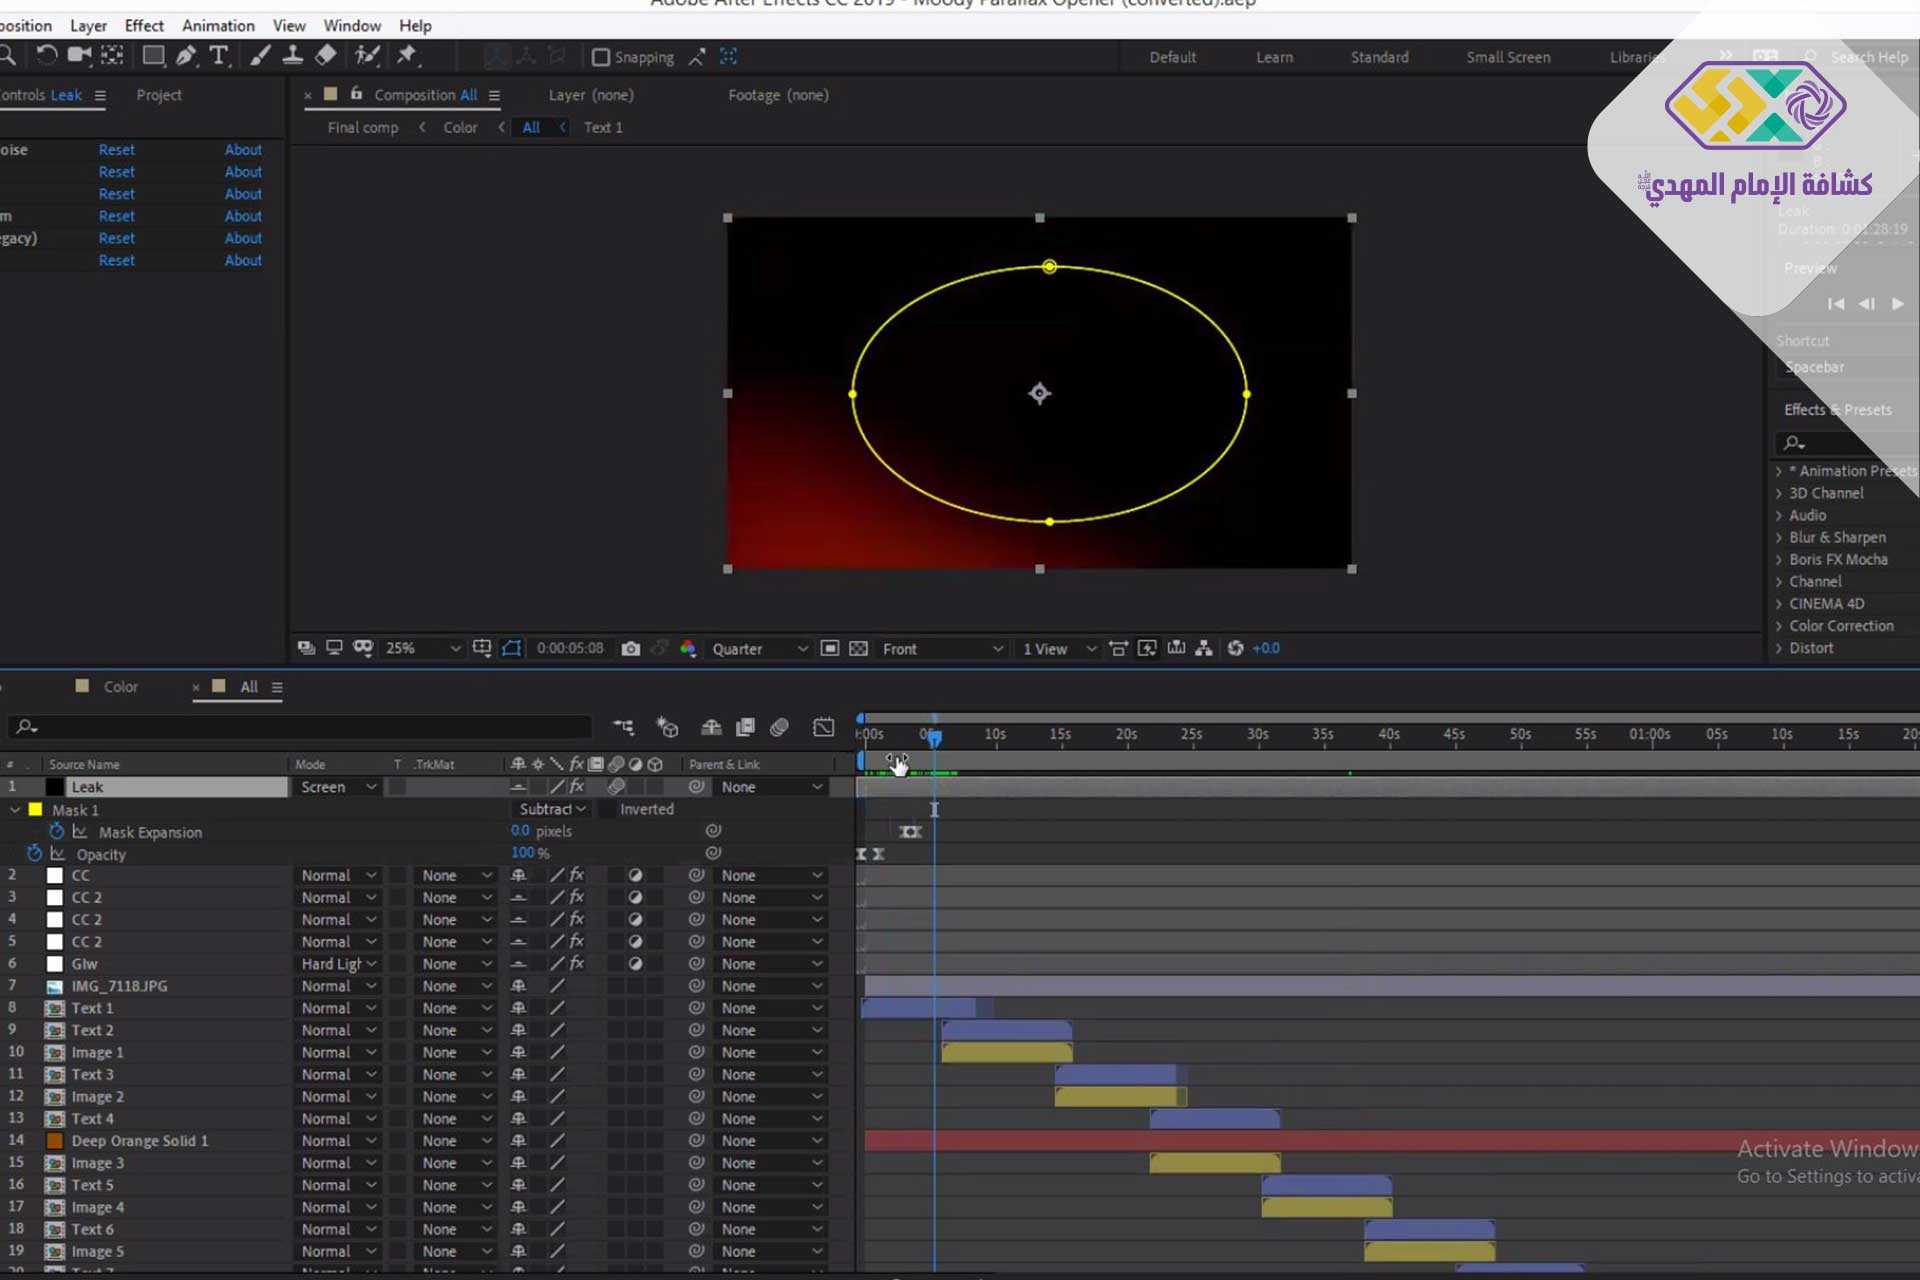Toggle mask and shape path visibility
Viewport: 1920px width, 1280px height.
point(511,649)
